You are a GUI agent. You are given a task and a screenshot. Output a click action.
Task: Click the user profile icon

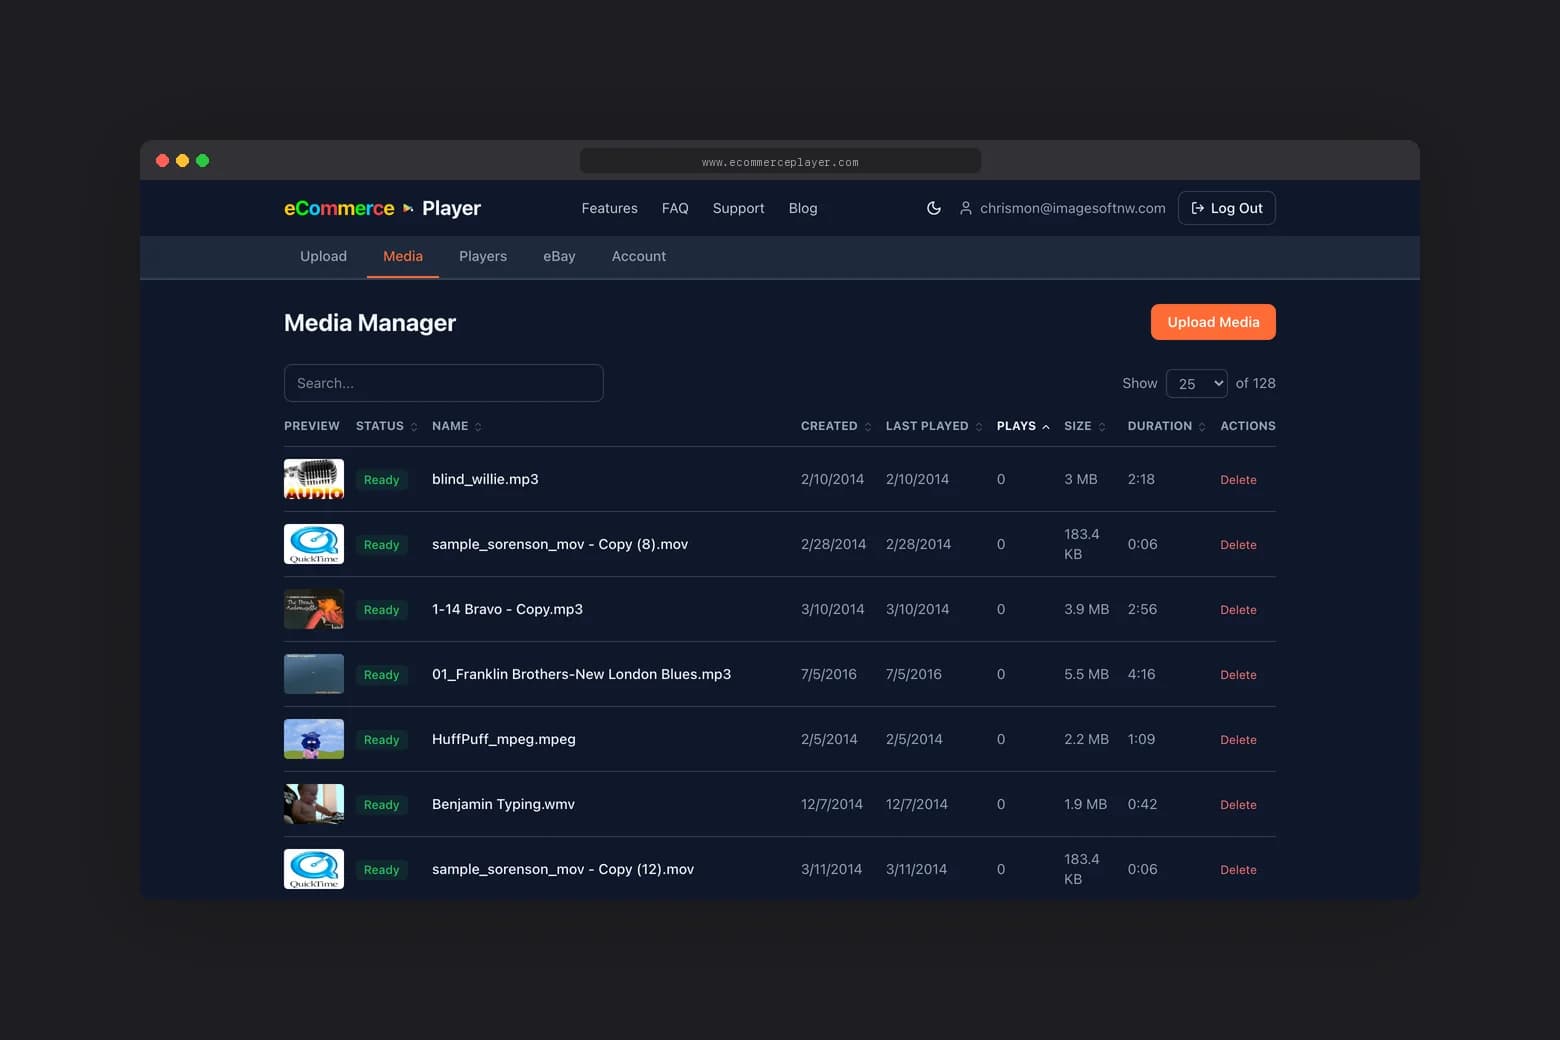click(965, 208)
